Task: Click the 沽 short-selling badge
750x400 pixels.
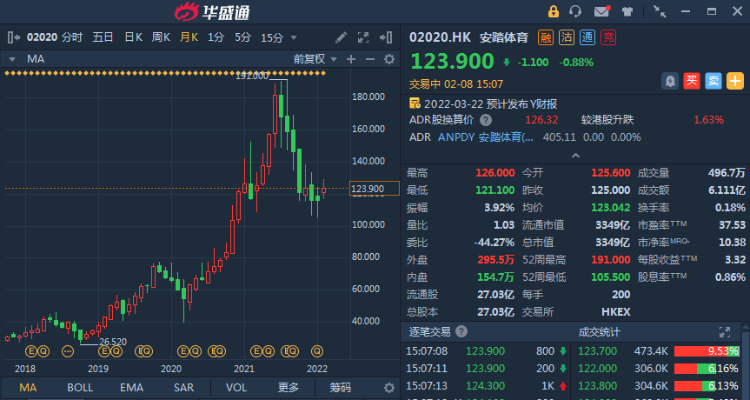Action: pos(567,37)
